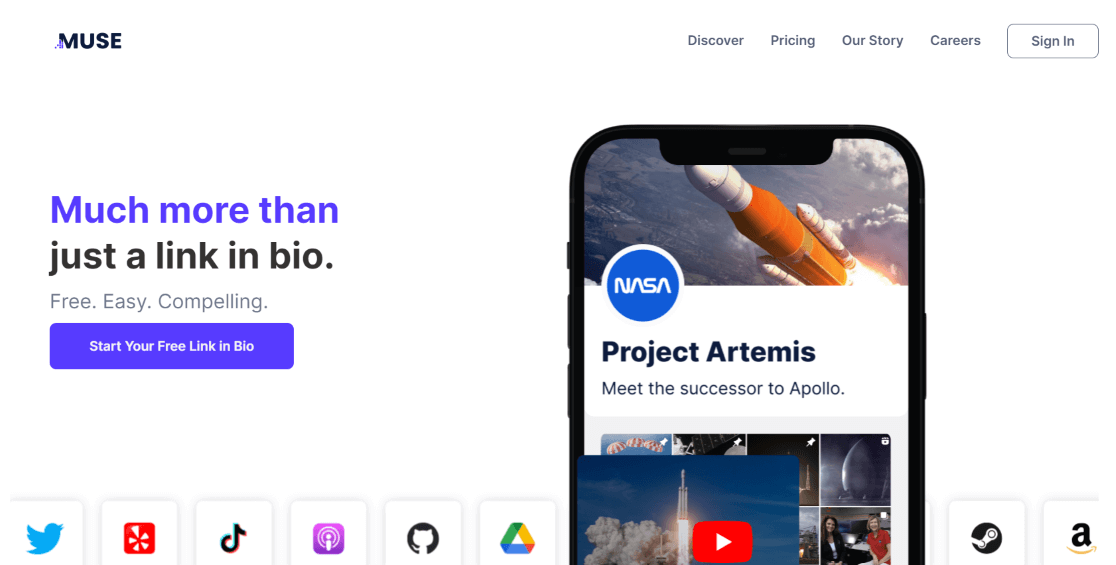Select the GitHub Octocat icon
The height and width of the screenshot is (565, 1116).
[423, 539]
